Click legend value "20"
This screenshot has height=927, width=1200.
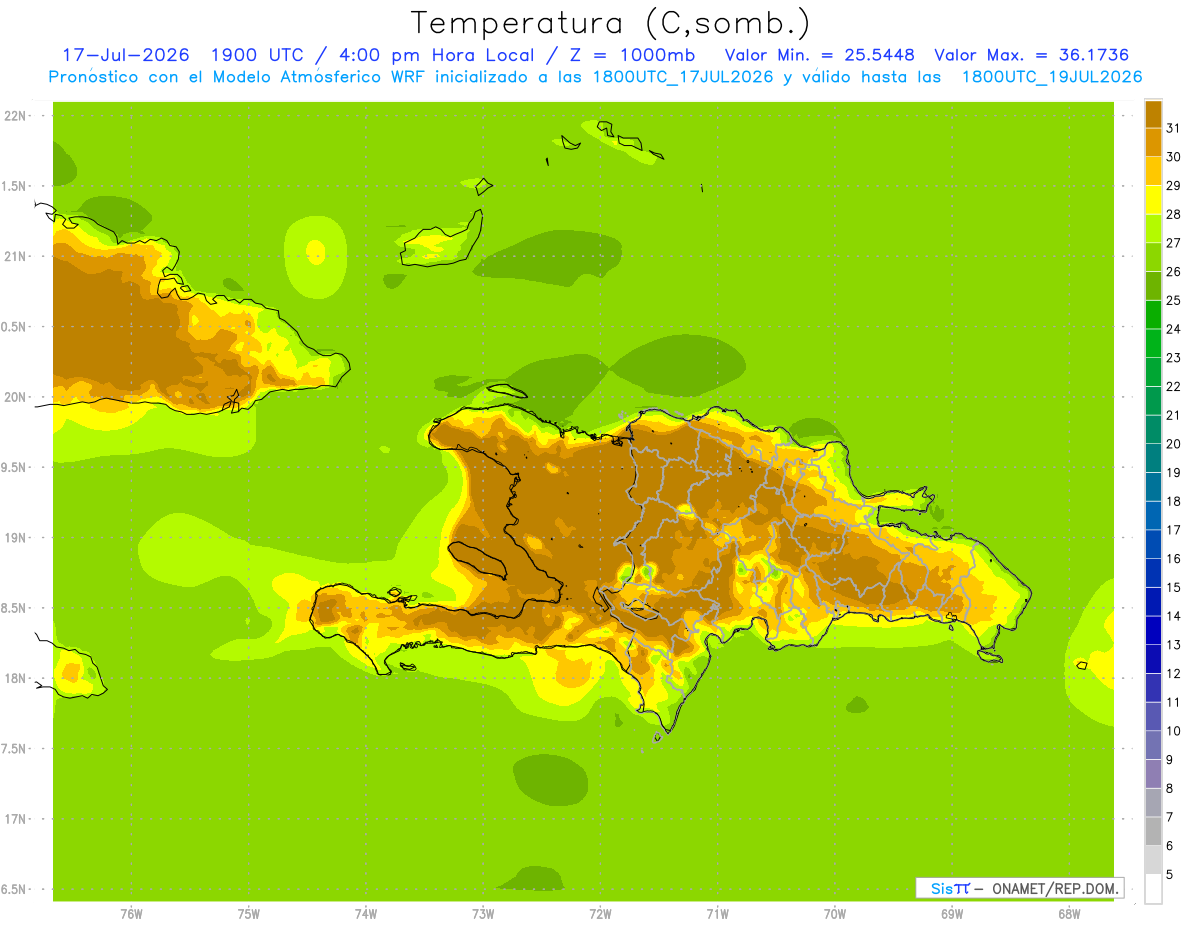pyautogui.click(x=1173, y=444)
